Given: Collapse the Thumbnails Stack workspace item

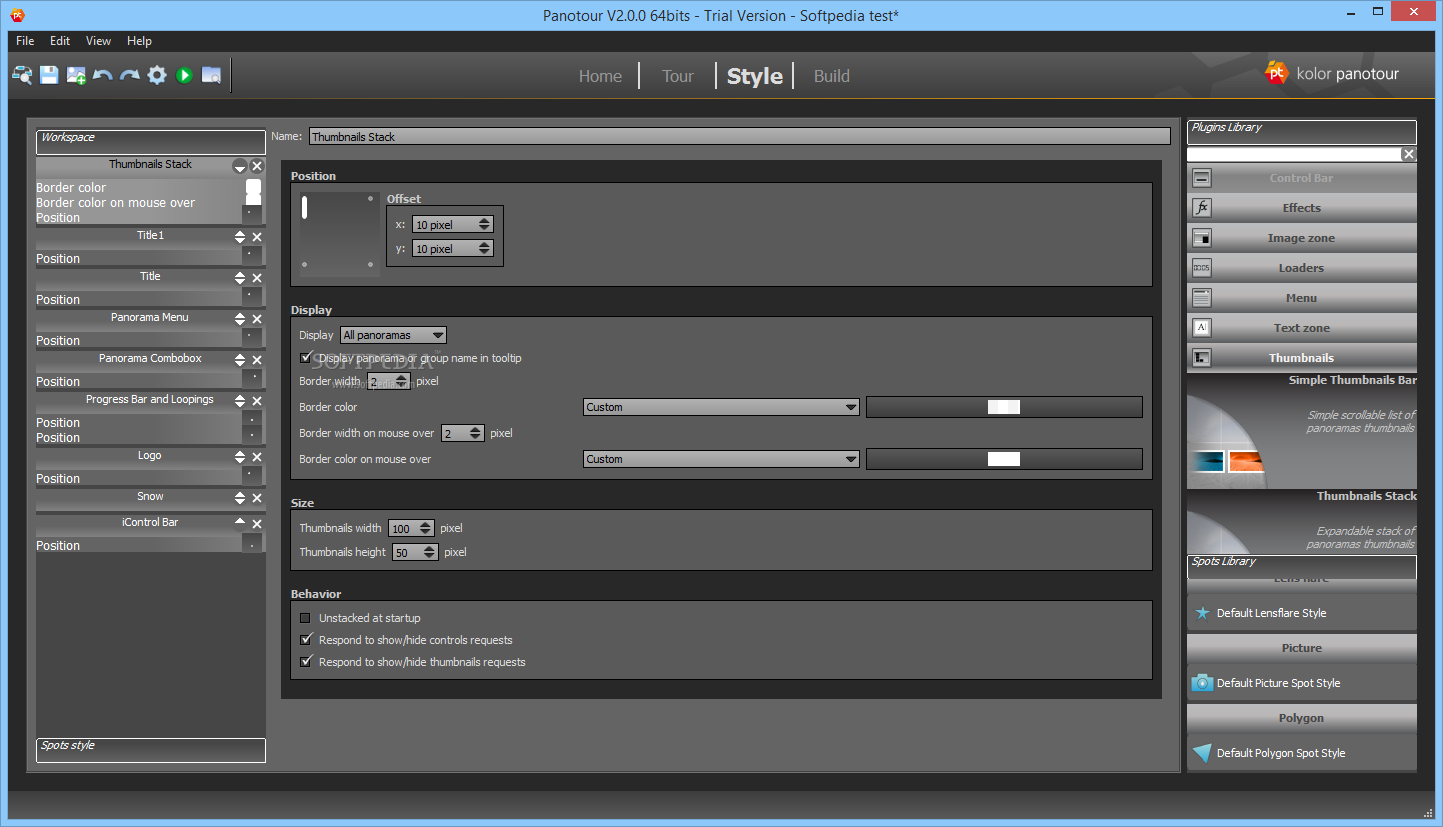Looking at the screenshot, I should [x=240, y=166].
